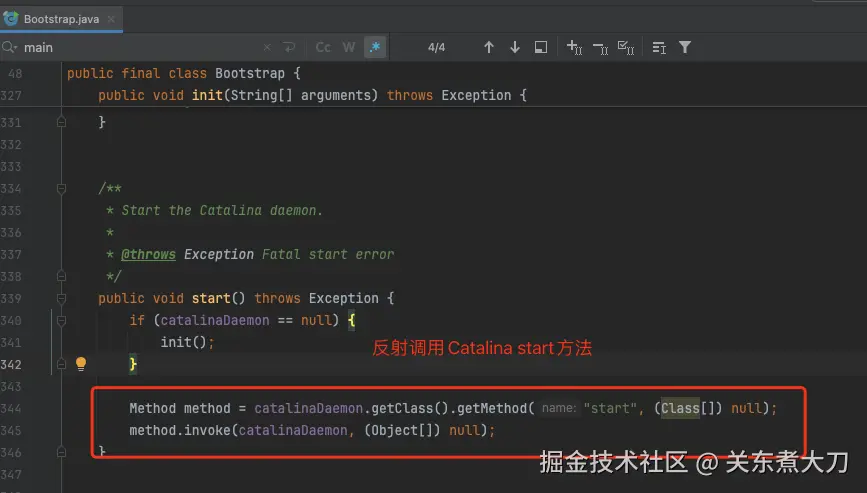Collapse fold marker at line 346
This screenshot has width=867, height=493.
pos(61,452)
